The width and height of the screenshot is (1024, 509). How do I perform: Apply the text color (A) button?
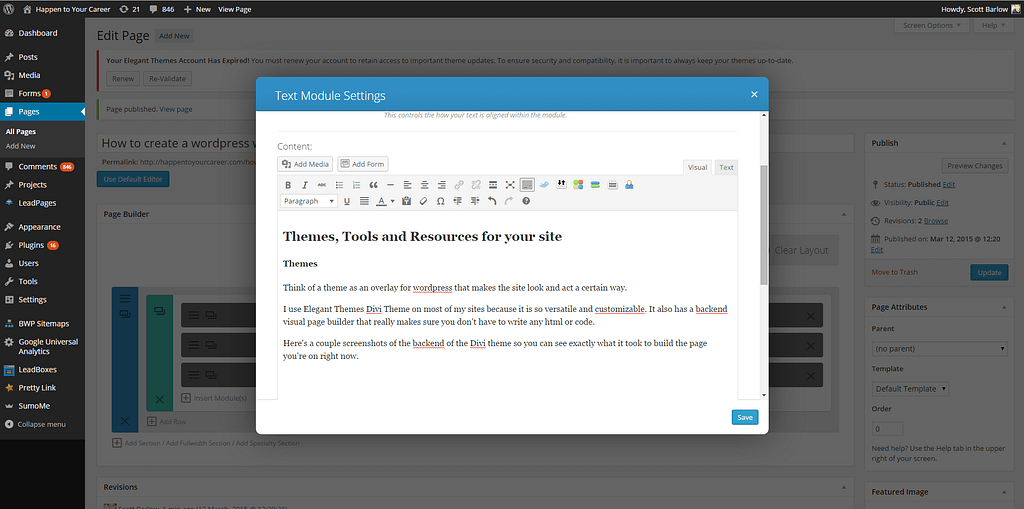[x=382, y=201]
